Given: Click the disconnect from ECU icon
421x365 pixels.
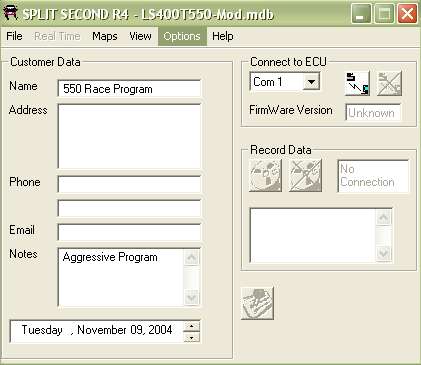Looking at the screenshot, I should click(389, 83).
